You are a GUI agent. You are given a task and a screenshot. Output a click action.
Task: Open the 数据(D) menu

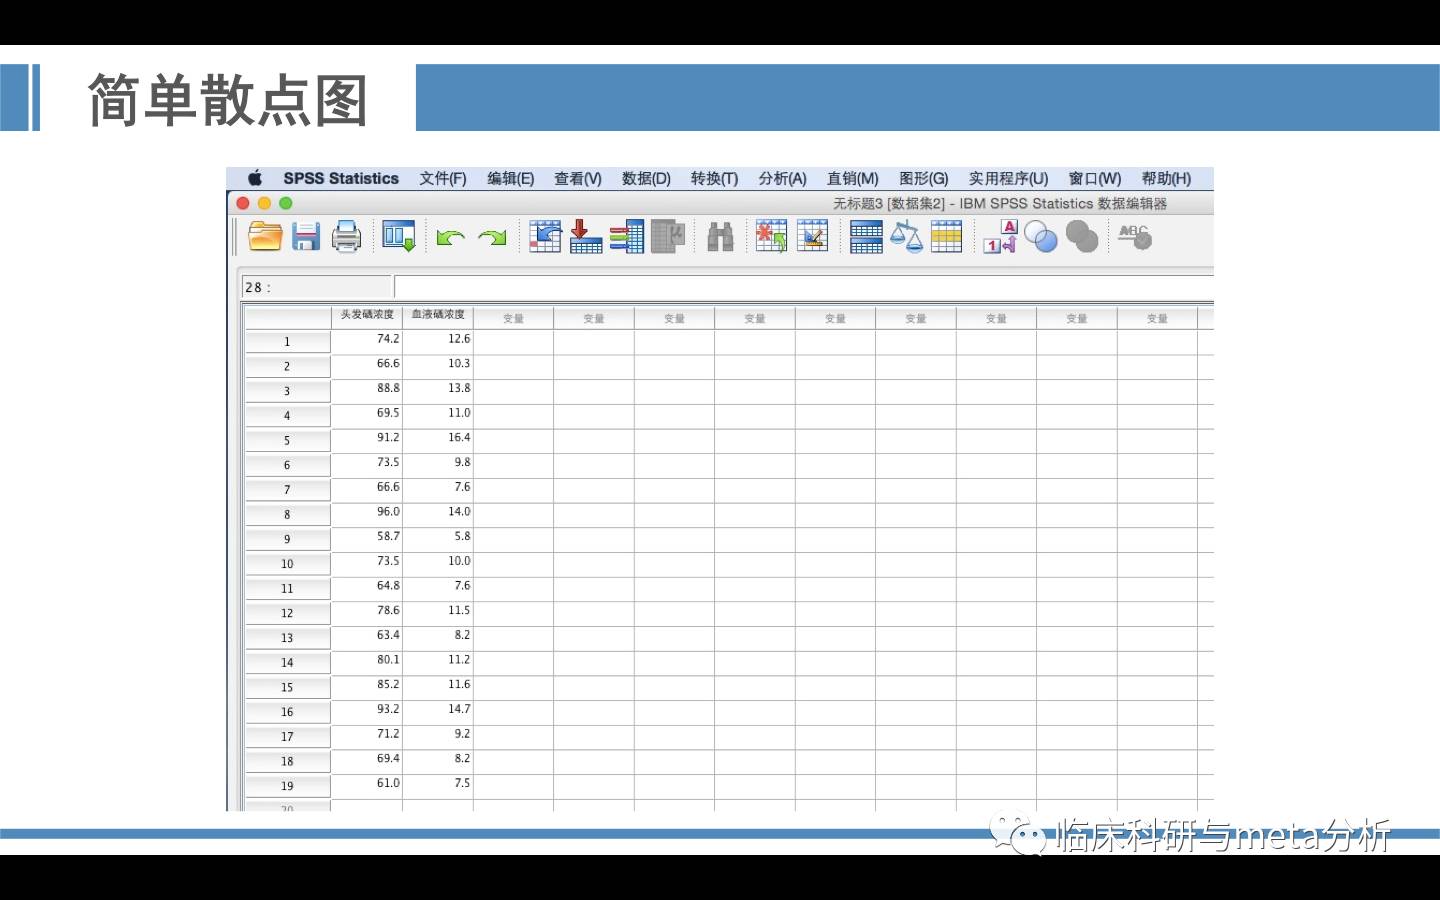click(x=646, y=178)
